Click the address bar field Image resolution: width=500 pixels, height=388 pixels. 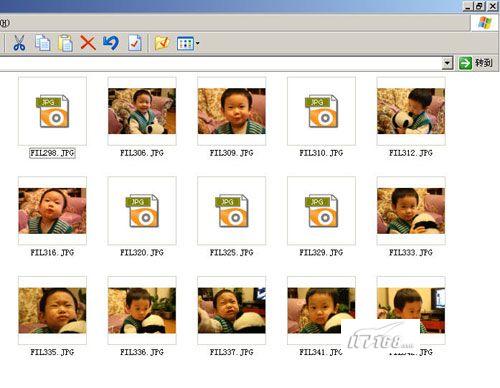click(x=220, y=63)
